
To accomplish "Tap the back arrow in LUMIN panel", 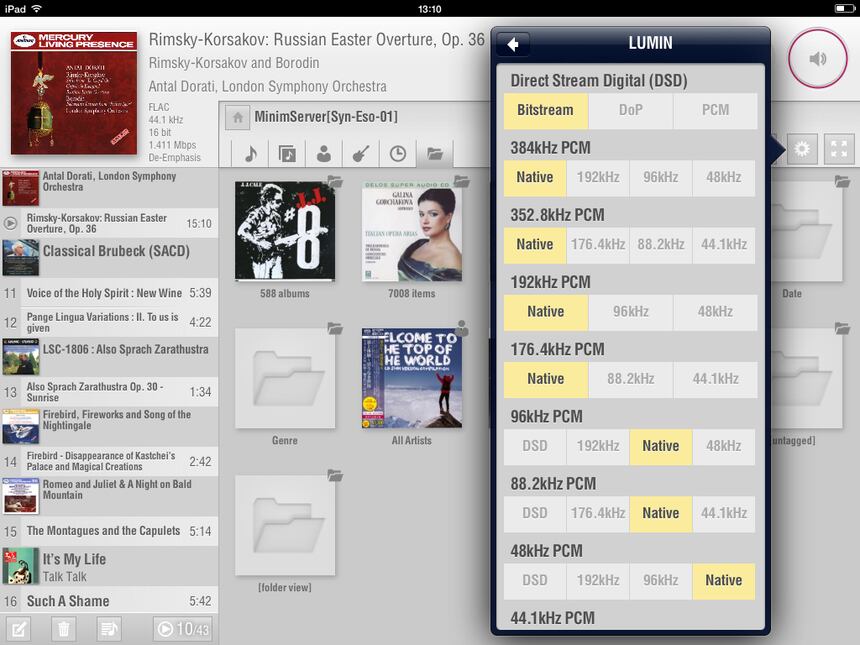I will tap(513, 44).
